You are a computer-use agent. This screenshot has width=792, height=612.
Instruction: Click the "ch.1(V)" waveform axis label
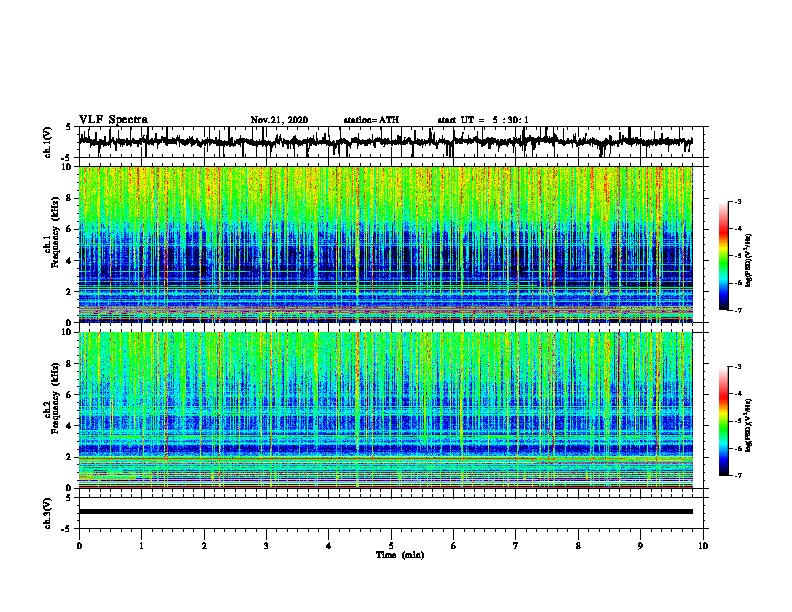coord(48,142)
